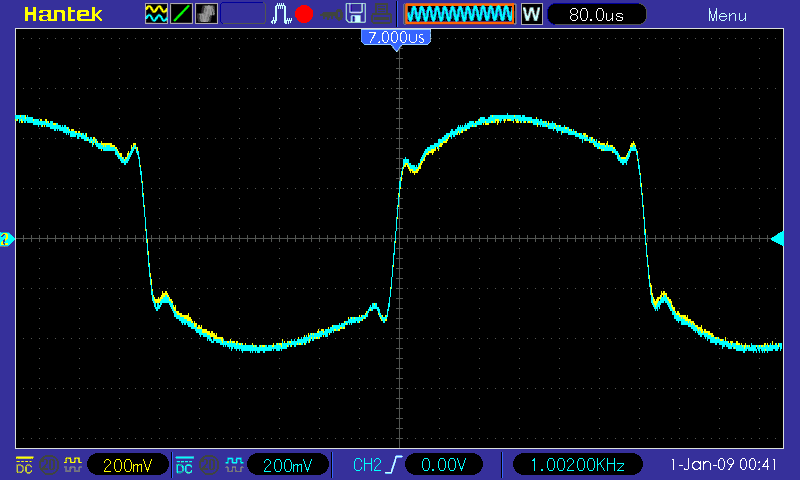
Task: Click the floppy disk save icon
Action: click(x=356, y=14)
